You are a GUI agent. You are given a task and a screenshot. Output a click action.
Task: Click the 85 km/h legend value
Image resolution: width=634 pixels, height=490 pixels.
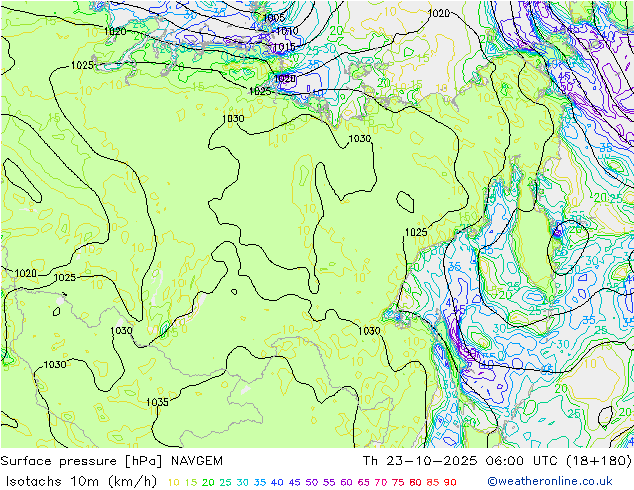[433, 482]
